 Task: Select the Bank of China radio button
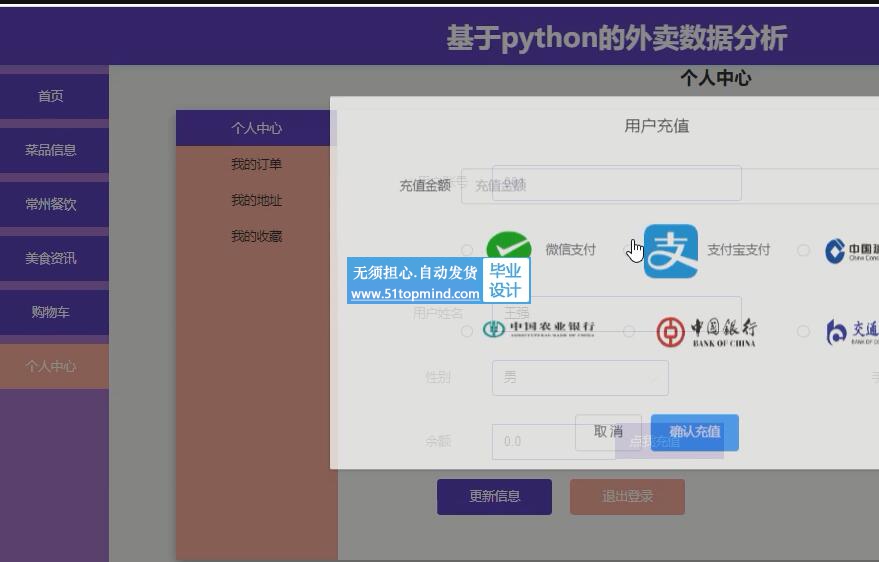pos(629,331)
